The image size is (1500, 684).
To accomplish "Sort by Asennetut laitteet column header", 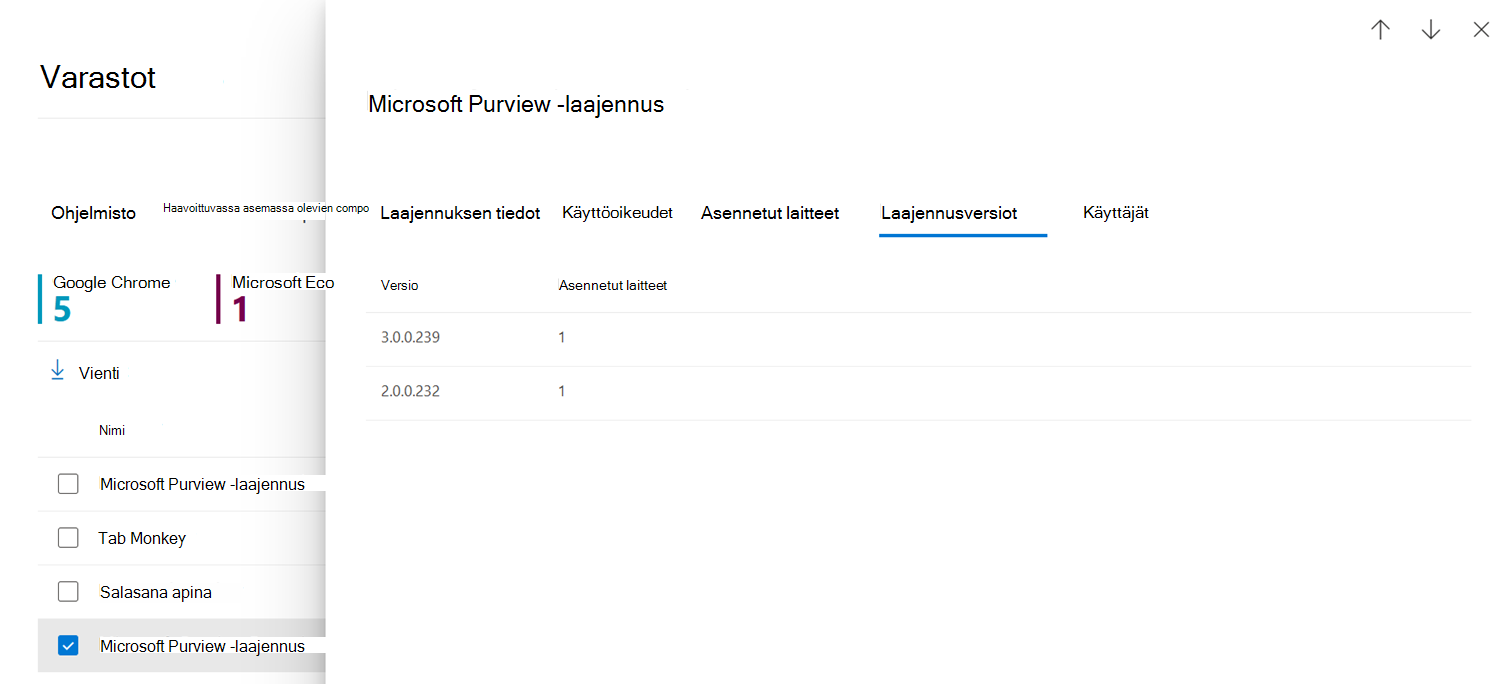I will coord(613,285).
